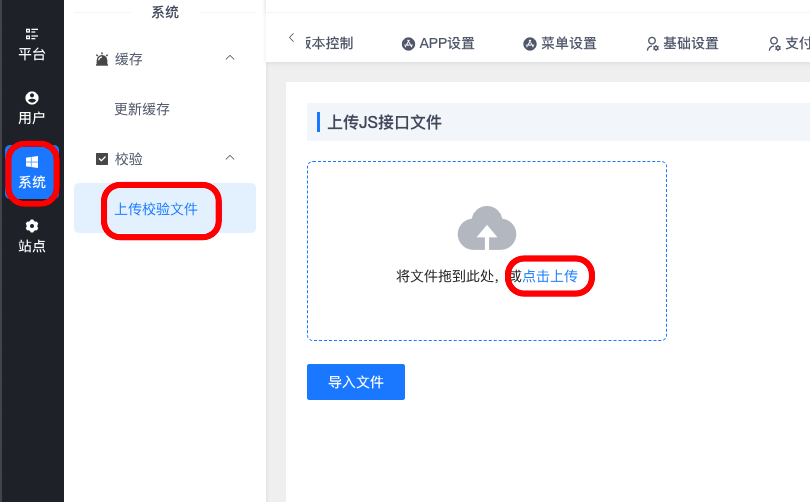This screenshot has height=502, width=810.
Task: Collapse the 缓存 menu group chevron
Action: click(x=230, y=59)
